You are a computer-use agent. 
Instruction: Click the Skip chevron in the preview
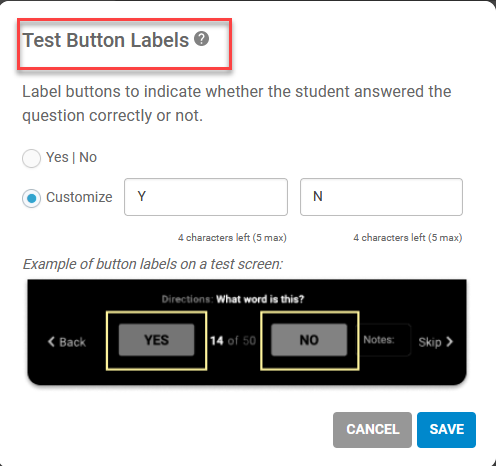click(450, 342)
